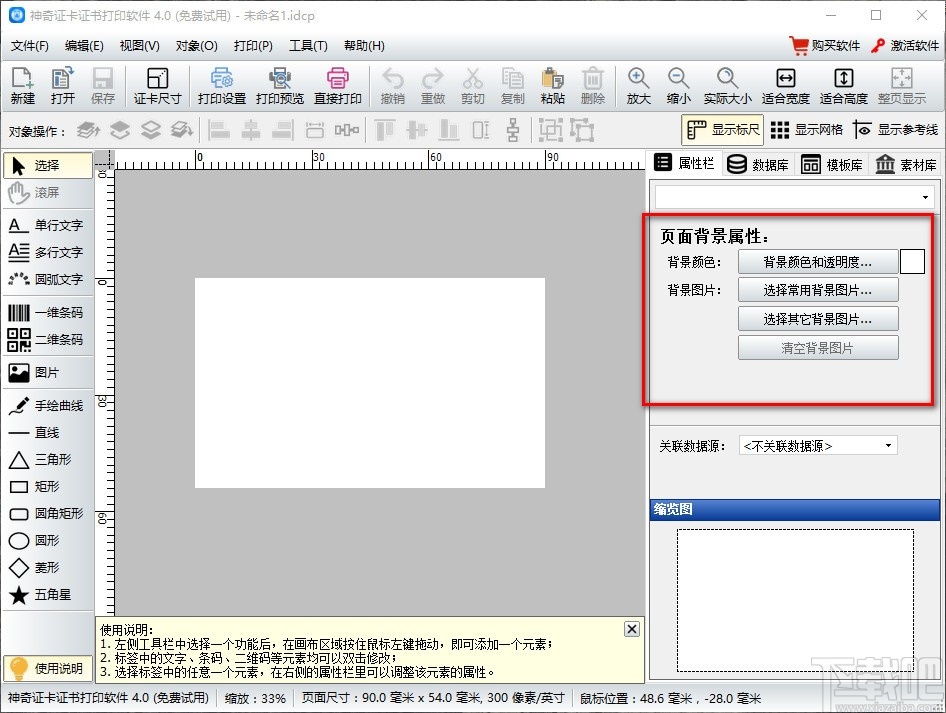This screenshot has width=946, height=713.
Task: Open the 文件(F) menu
Action: click(x=30, y=46)
